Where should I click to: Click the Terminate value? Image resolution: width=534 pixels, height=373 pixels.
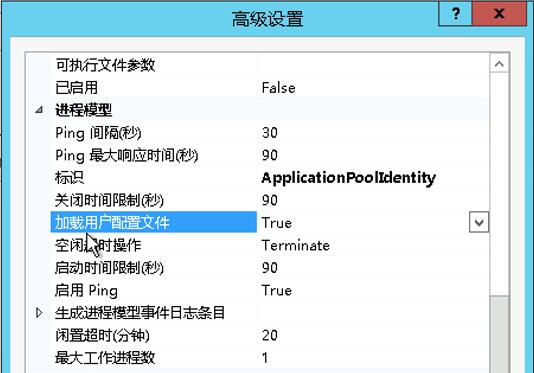click(x=295, y=245)
